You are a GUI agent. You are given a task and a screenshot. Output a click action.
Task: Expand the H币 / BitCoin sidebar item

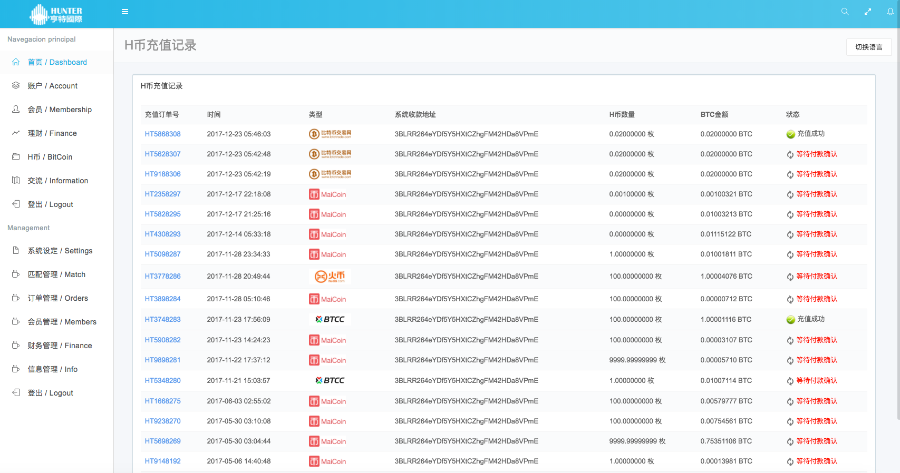[50, 157]
